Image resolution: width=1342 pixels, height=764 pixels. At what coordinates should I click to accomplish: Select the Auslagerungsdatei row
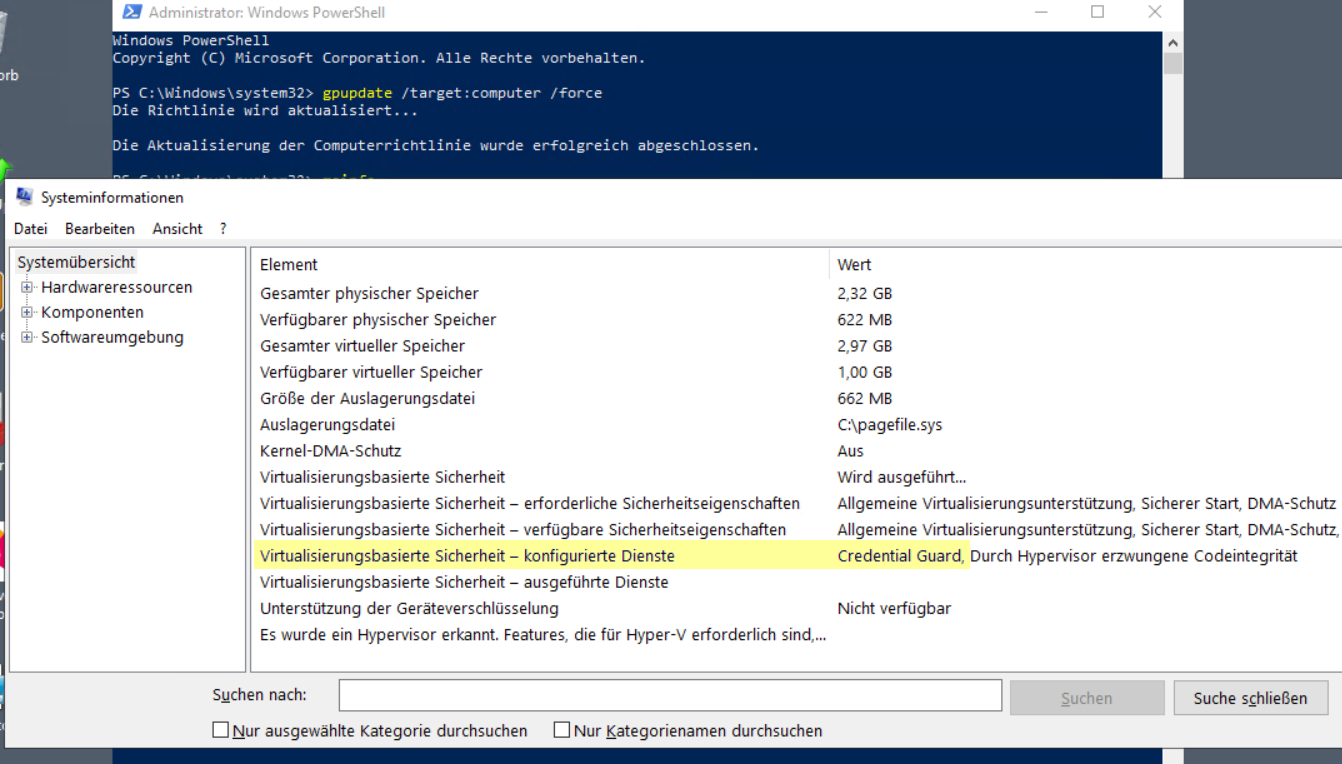(797, 425)
